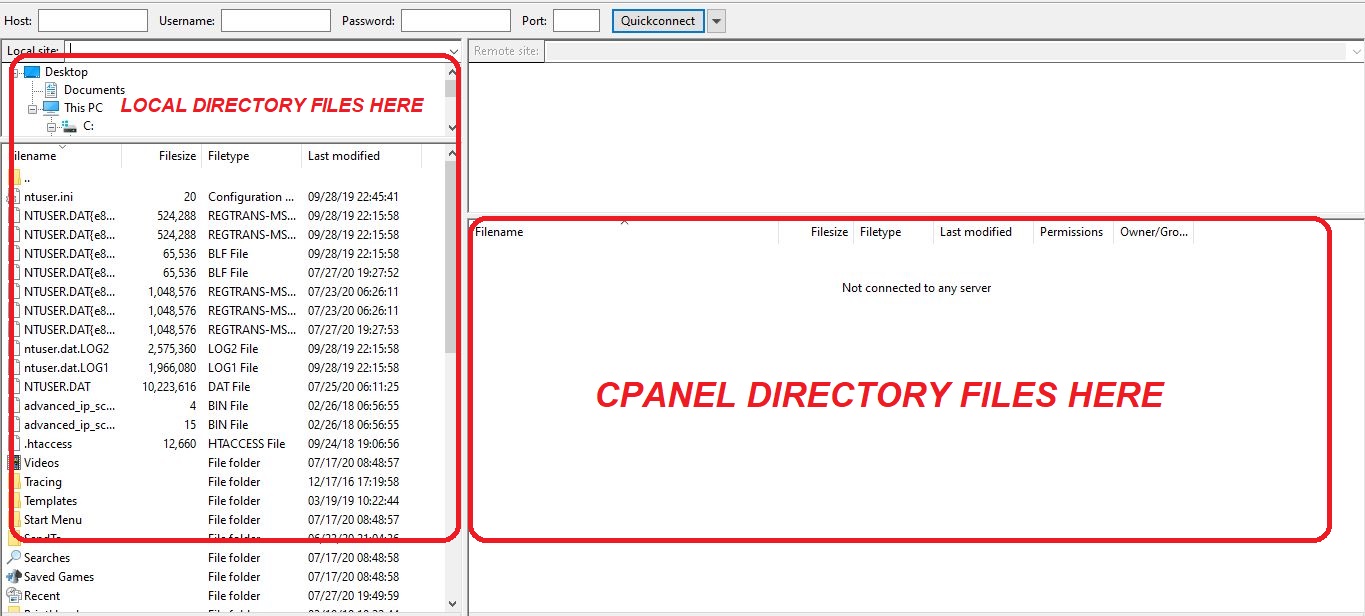
Task: Click the Desktop icon in local tree
Action: pos(32,72)
